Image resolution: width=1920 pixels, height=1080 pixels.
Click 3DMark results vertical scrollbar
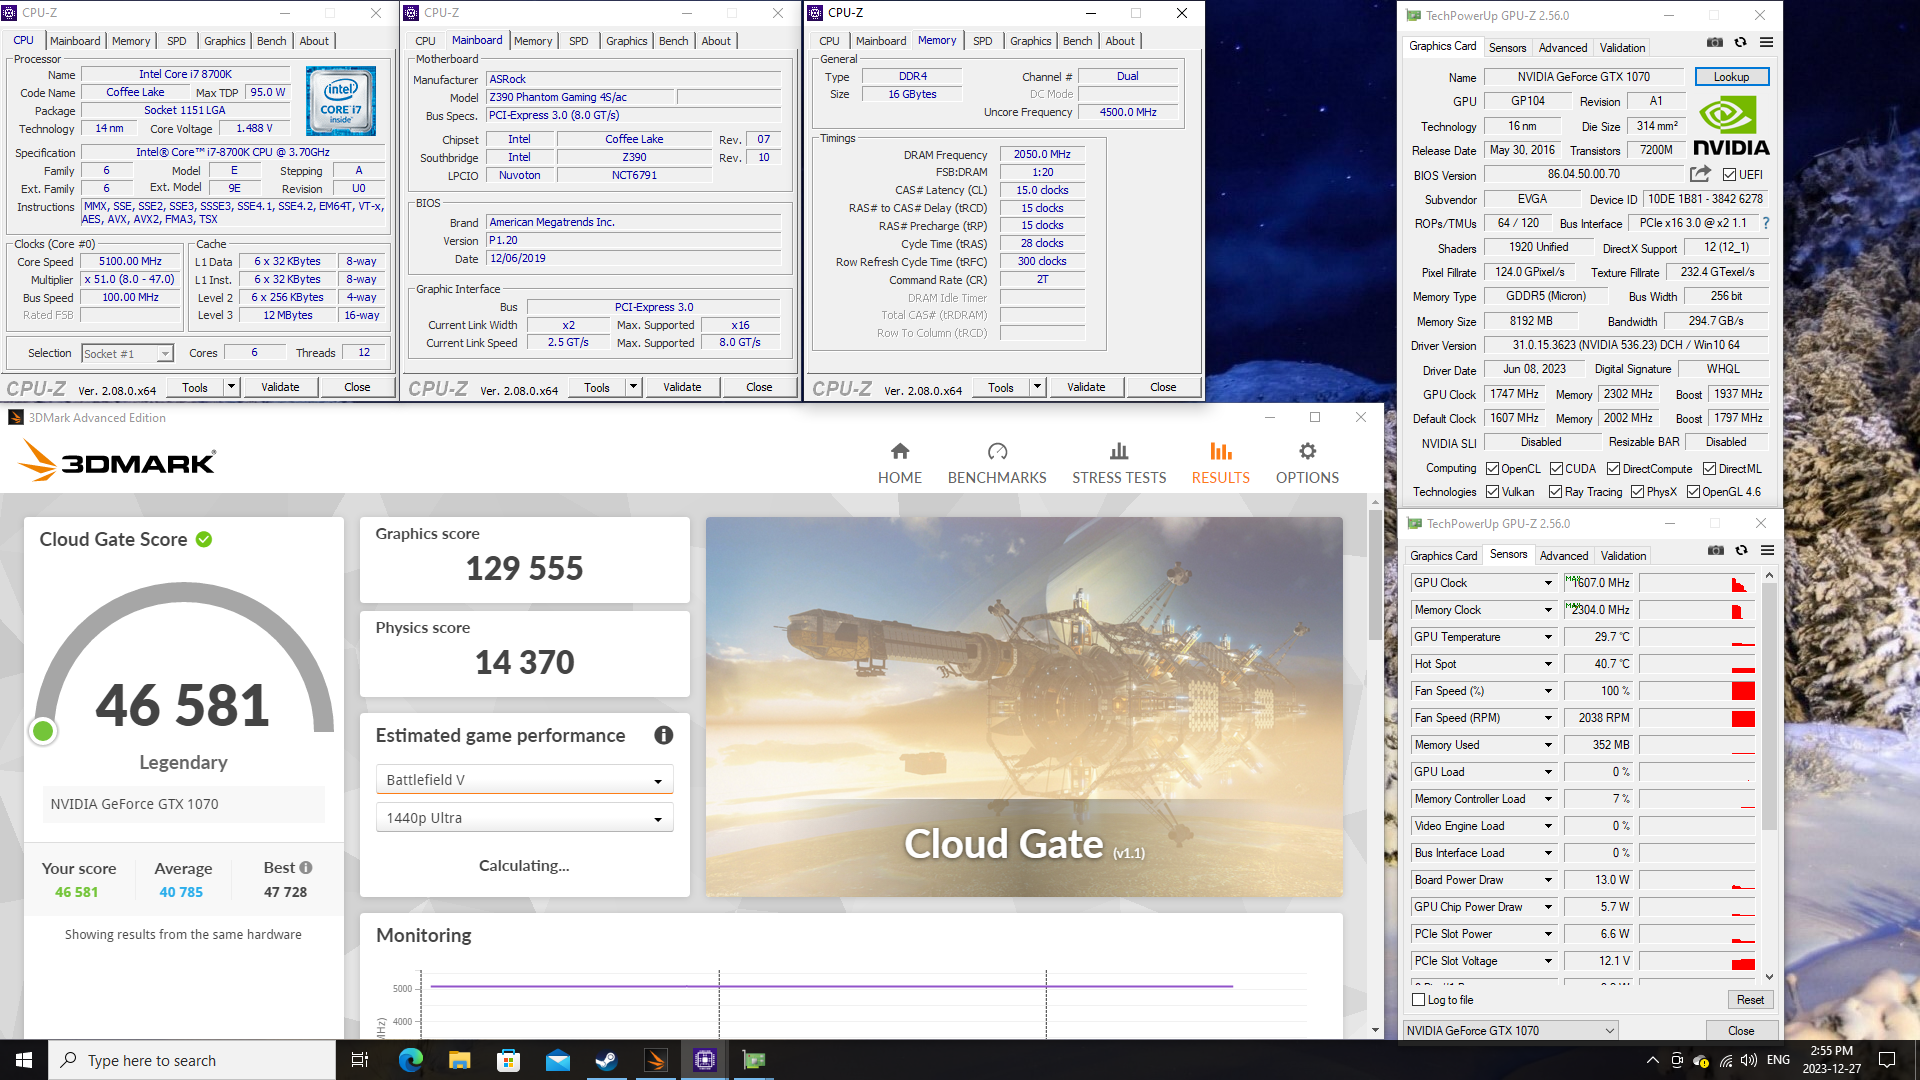coord(1375,575)
